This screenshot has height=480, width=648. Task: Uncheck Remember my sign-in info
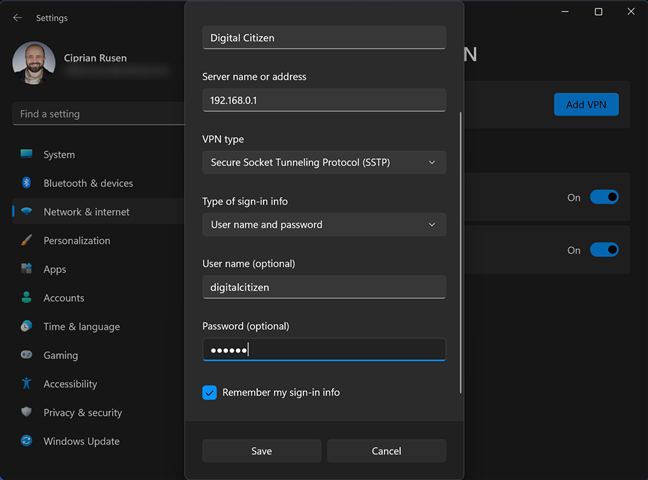click(x=210, y=392)
